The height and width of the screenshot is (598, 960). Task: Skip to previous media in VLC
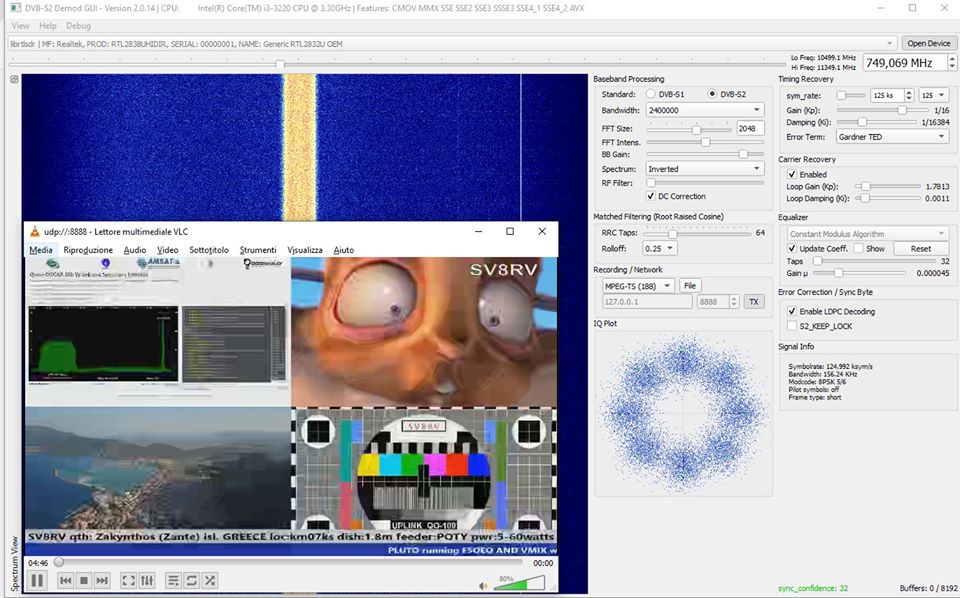point(66,580)
